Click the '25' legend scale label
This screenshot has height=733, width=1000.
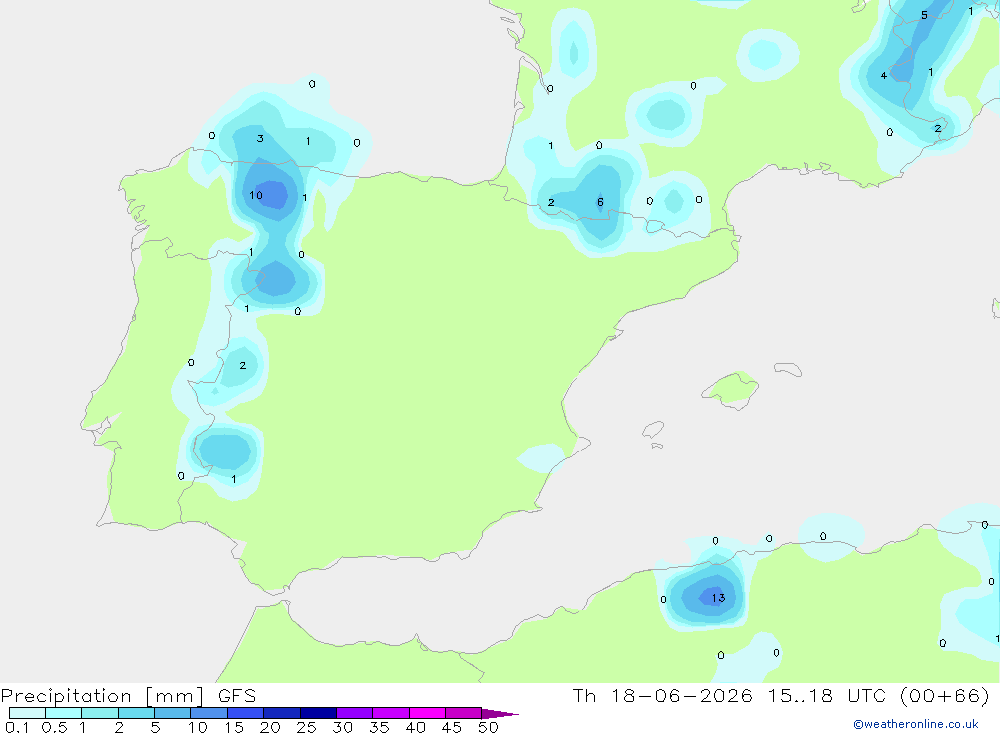307,727
